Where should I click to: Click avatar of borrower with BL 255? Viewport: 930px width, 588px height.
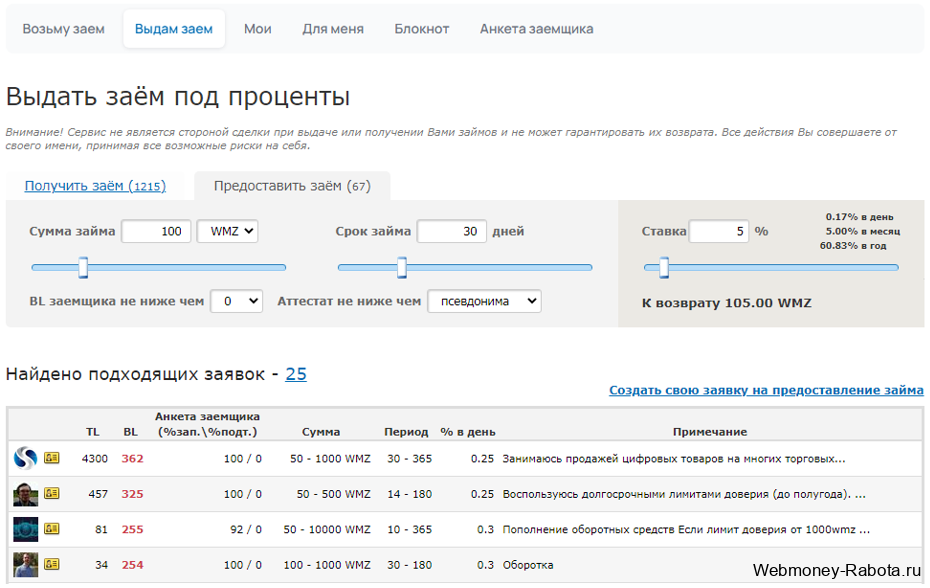click(26, 529)
